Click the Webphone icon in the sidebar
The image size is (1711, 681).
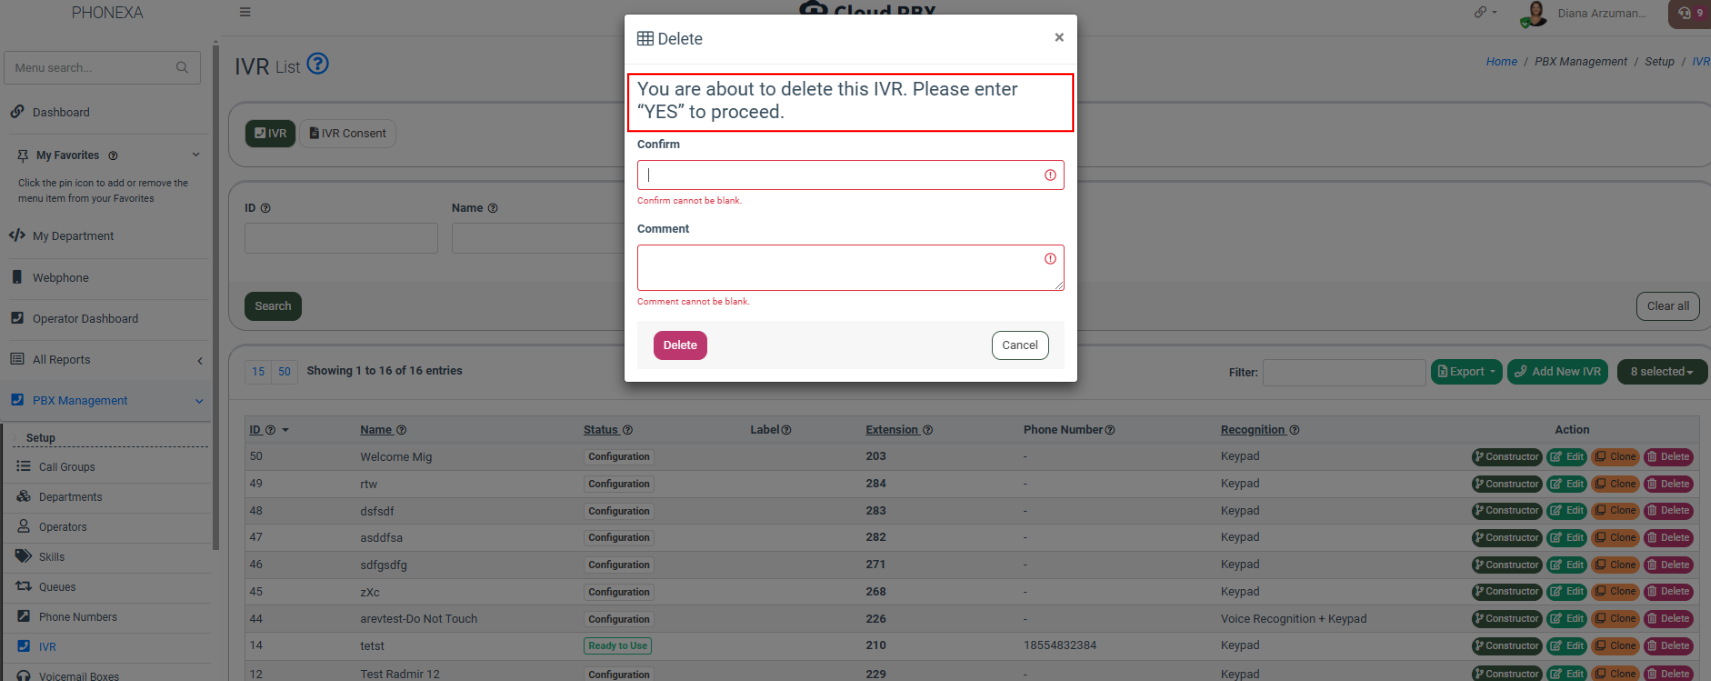[x=17, y=277]
